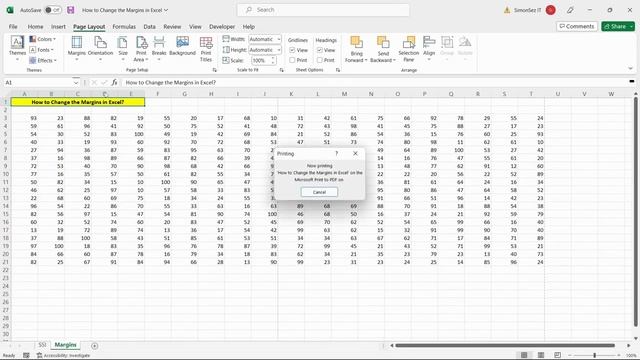Open the Comments pane

tap(577, 26)
